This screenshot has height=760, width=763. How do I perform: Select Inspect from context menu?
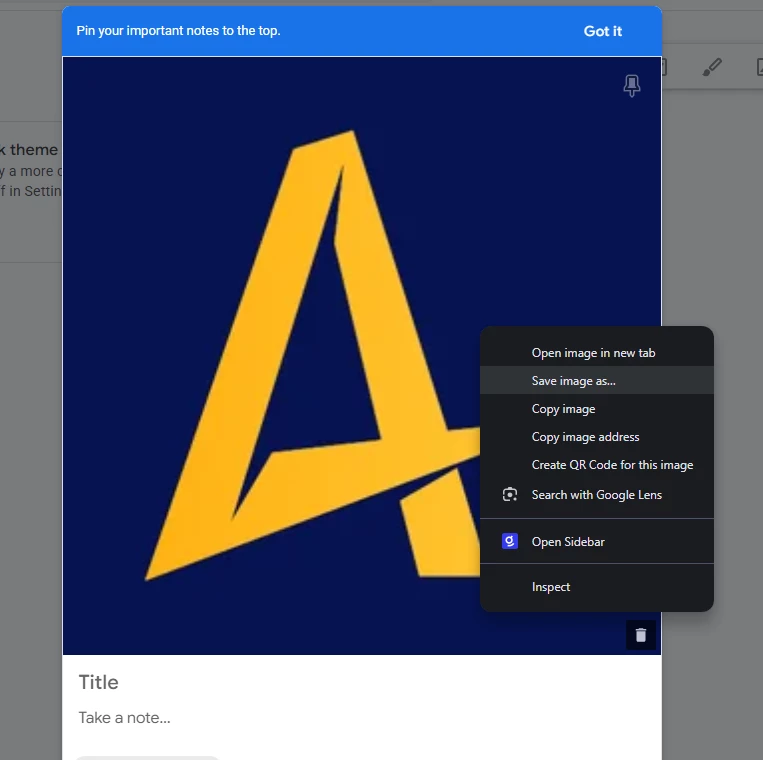(x=597, y=587)
